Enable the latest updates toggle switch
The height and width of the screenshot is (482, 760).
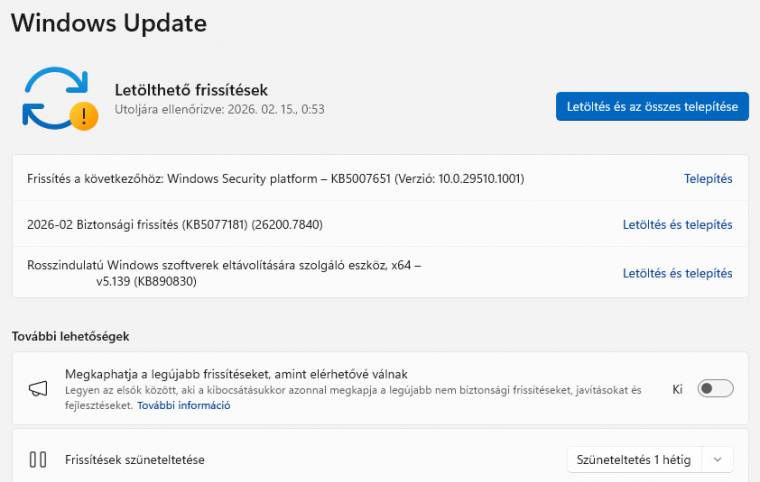point(715,388)
